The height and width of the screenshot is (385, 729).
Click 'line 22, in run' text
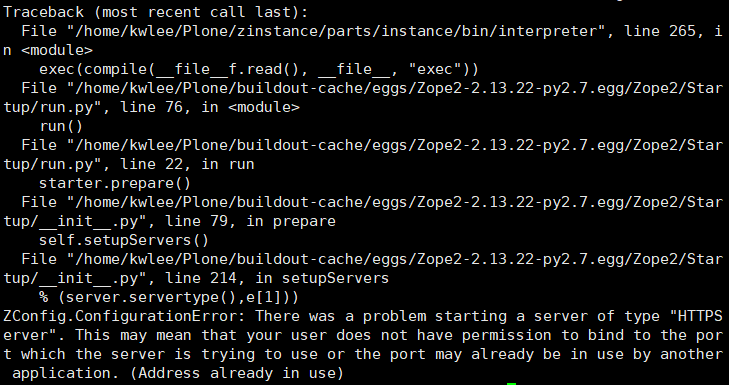[187, 164]
